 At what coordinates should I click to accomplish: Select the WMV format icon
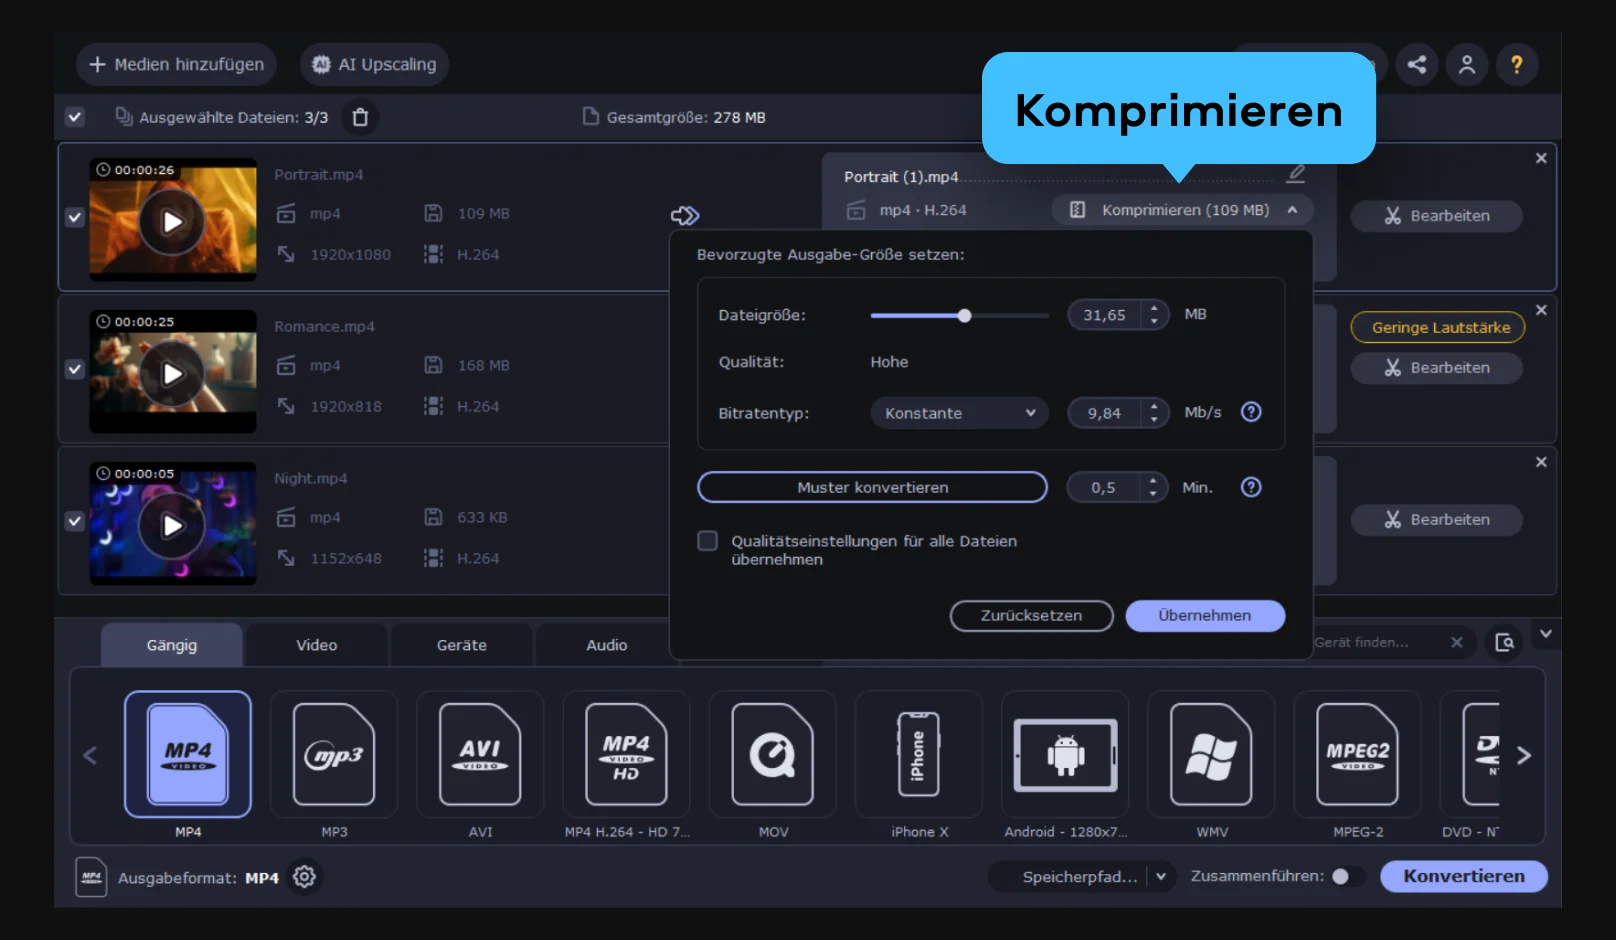tap(1211, 754)
